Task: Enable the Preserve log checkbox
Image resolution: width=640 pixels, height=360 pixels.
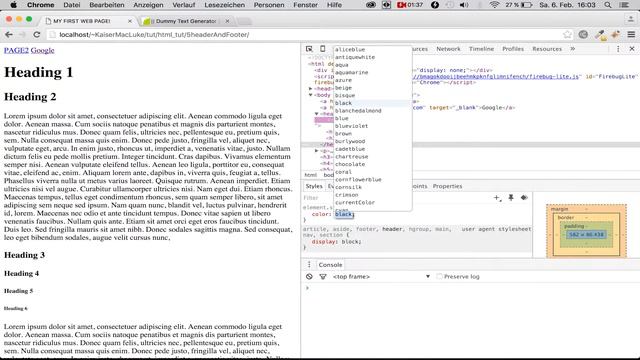Action: tap(439, 276)
